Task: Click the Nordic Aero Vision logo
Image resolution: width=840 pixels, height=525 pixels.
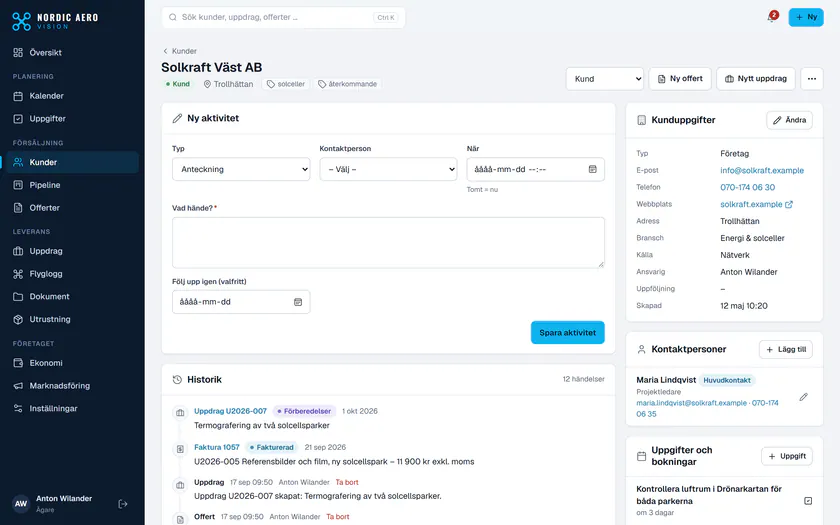Action: [55, 21]
